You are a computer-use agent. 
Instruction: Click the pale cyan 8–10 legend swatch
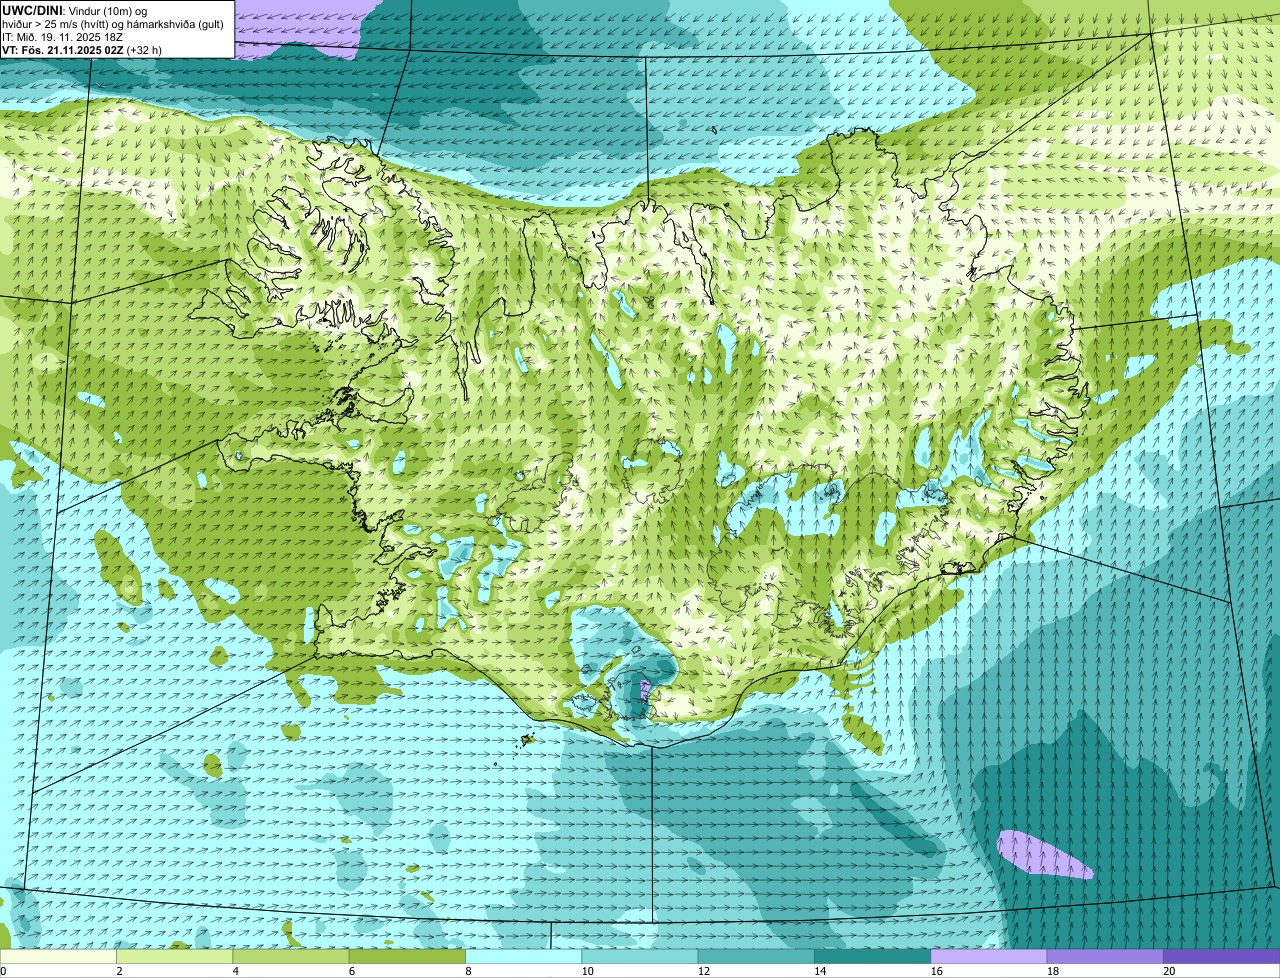(x=524, y=957)
